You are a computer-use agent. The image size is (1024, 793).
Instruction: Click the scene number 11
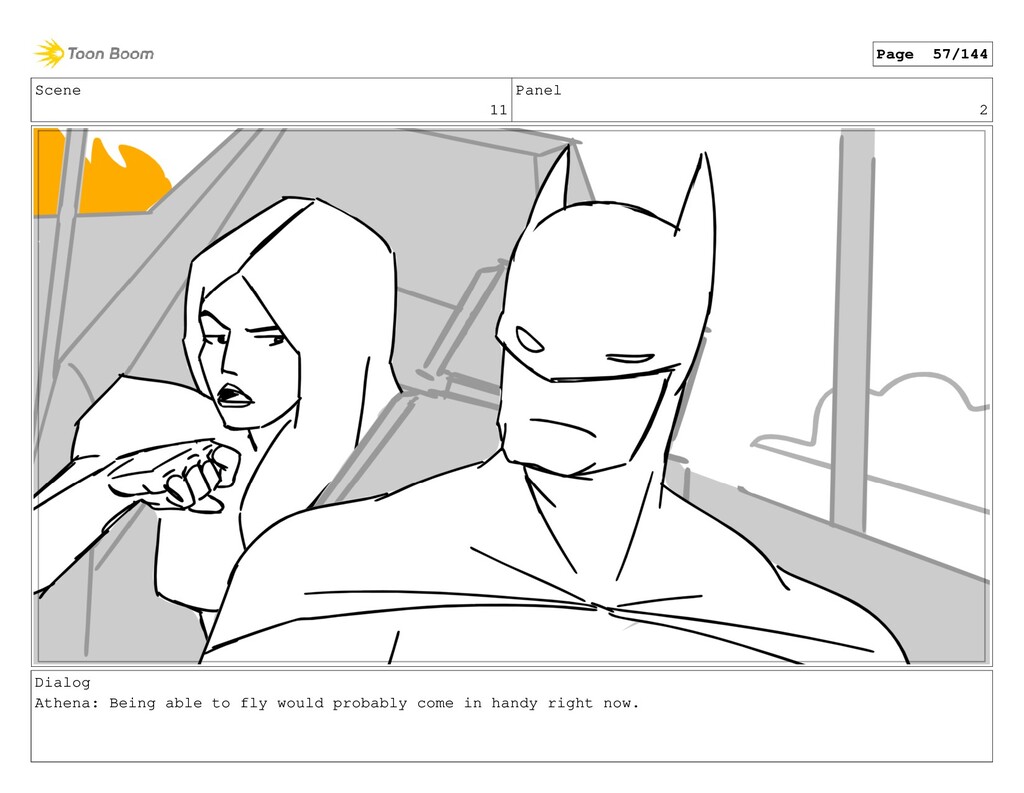[x=498, y=110]
